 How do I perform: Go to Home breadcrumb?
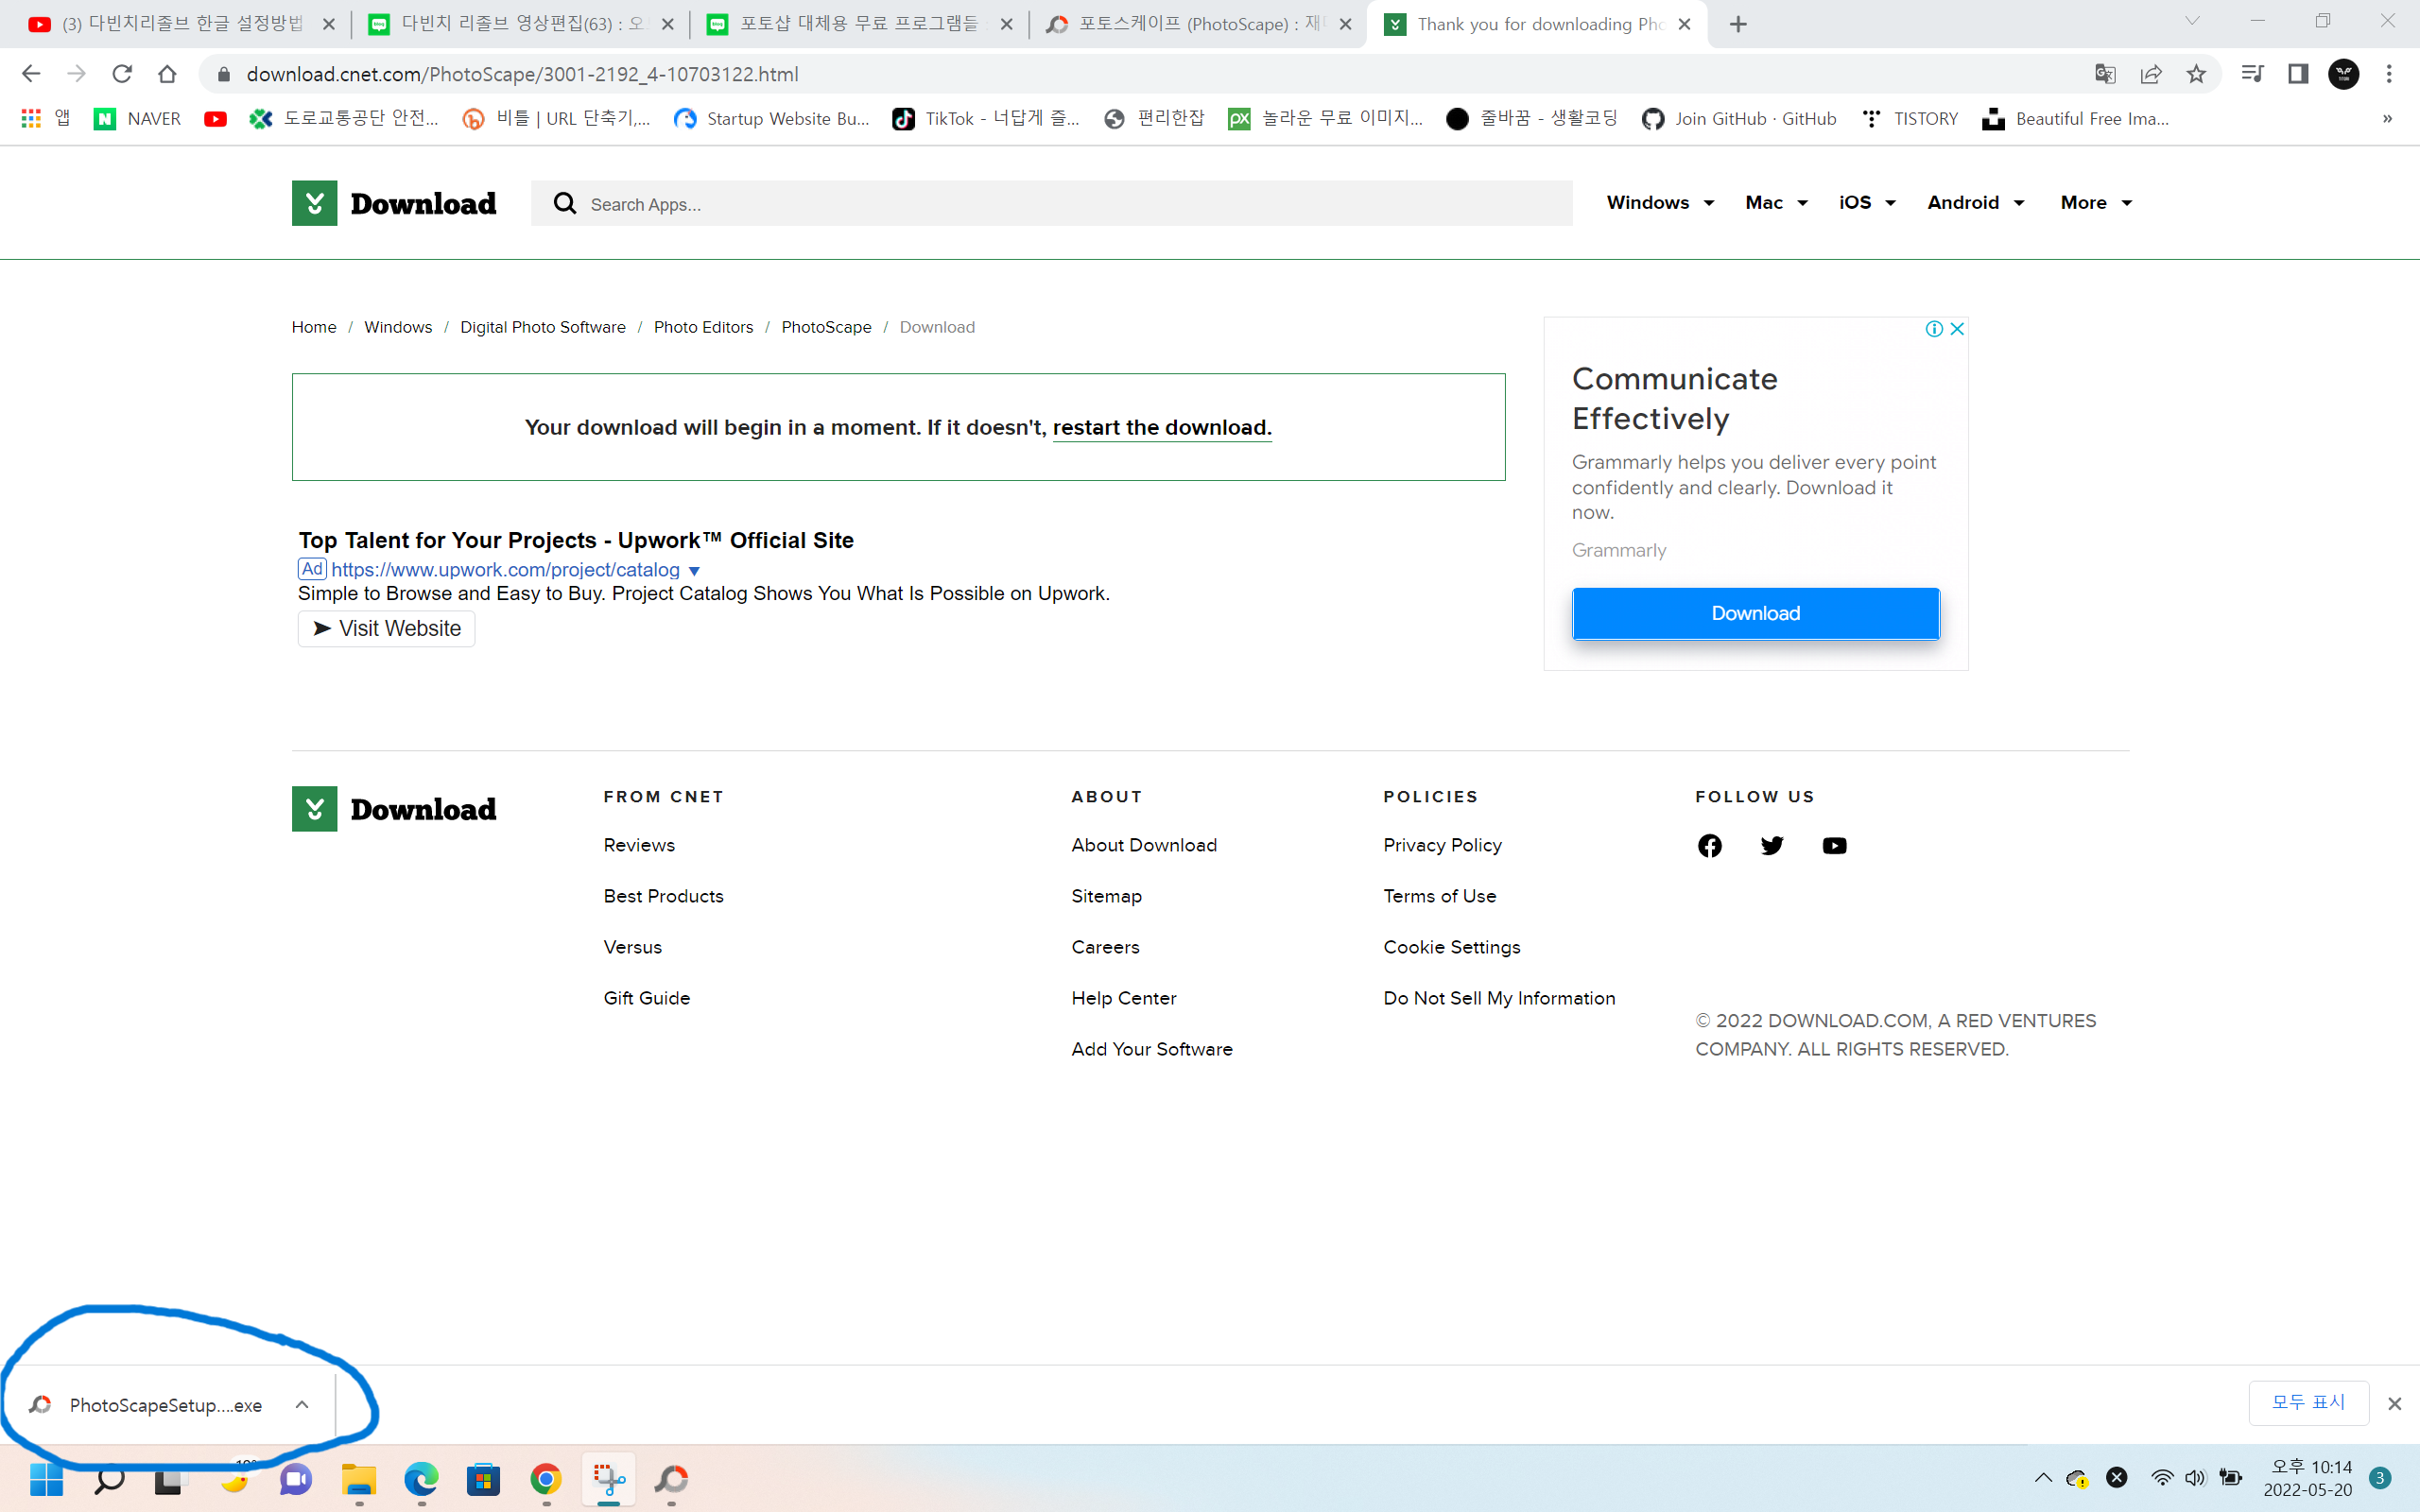coord(314,327)
